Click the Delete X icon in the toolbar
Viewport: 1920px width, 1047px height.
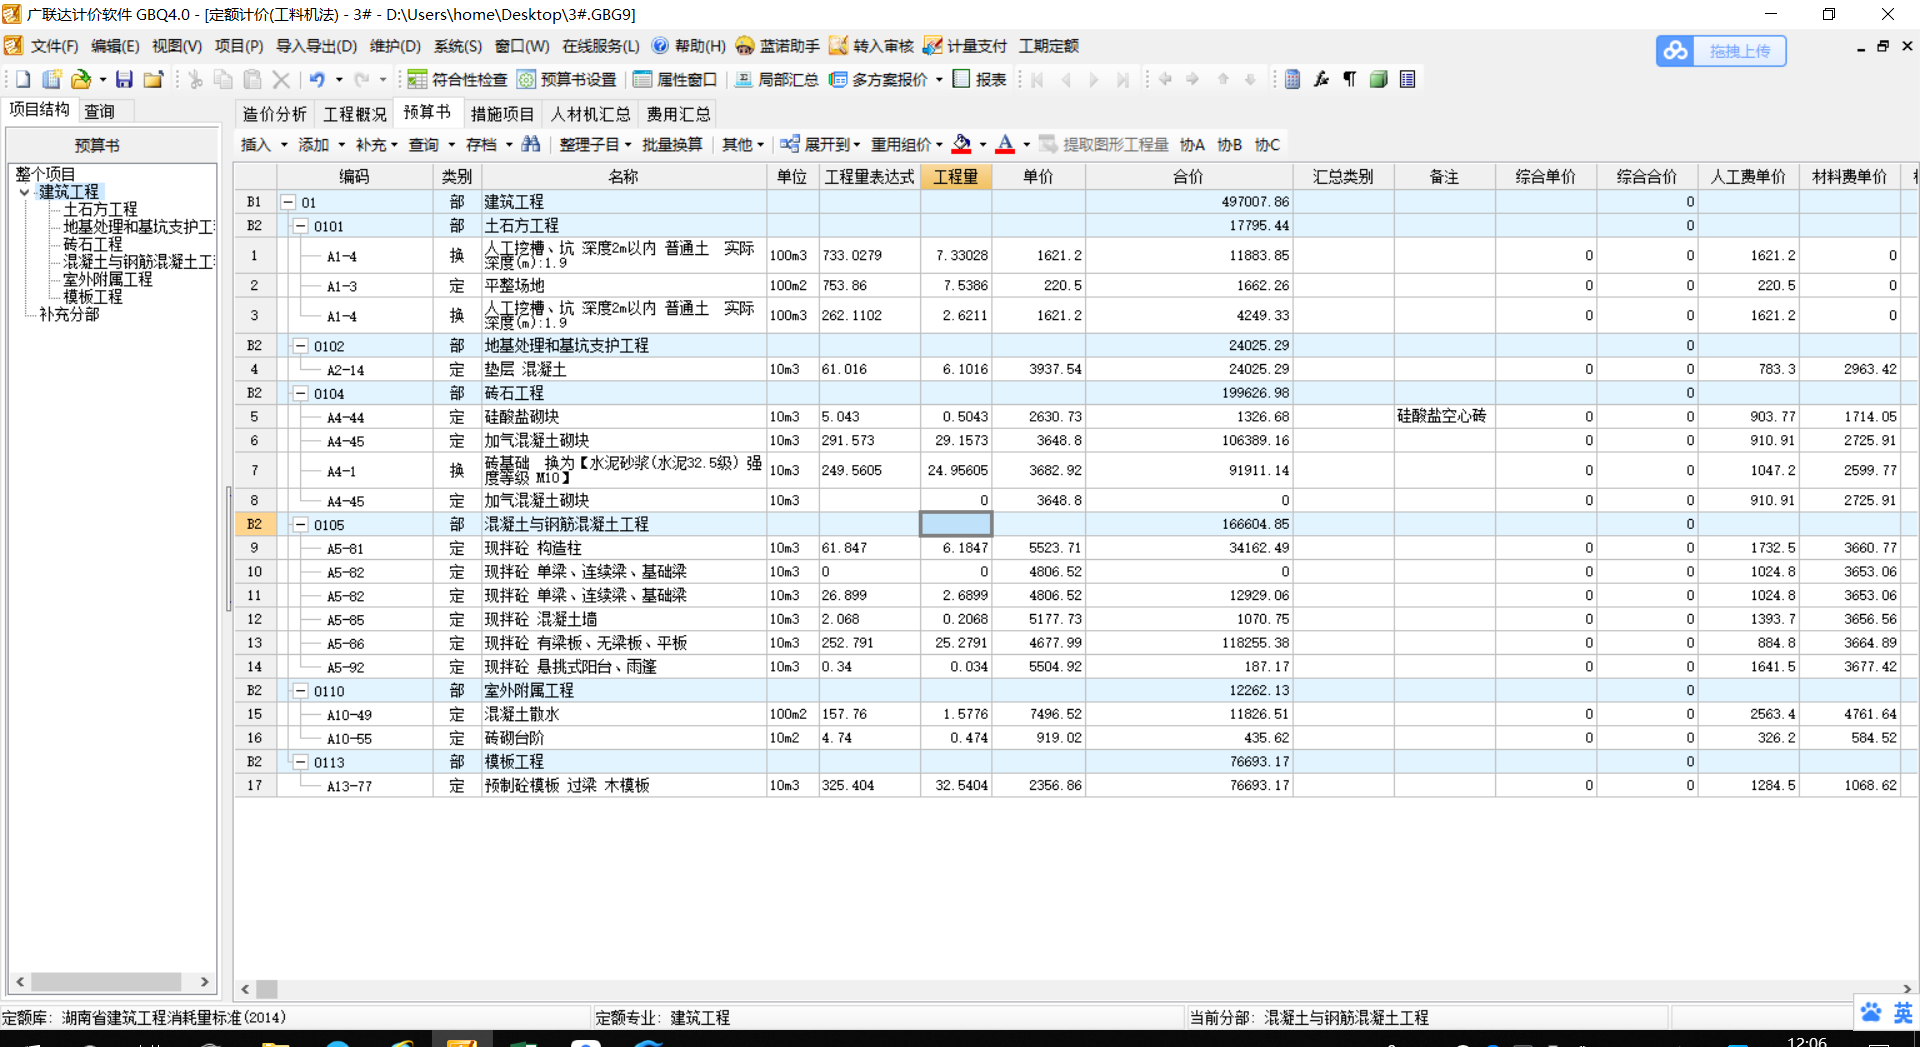click(x=281, y=79)
